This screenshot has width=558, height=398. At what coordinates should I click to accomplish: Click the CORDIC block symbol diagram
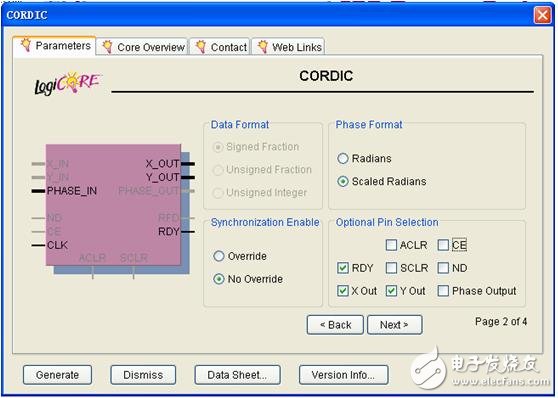click(x=113, y=210)
